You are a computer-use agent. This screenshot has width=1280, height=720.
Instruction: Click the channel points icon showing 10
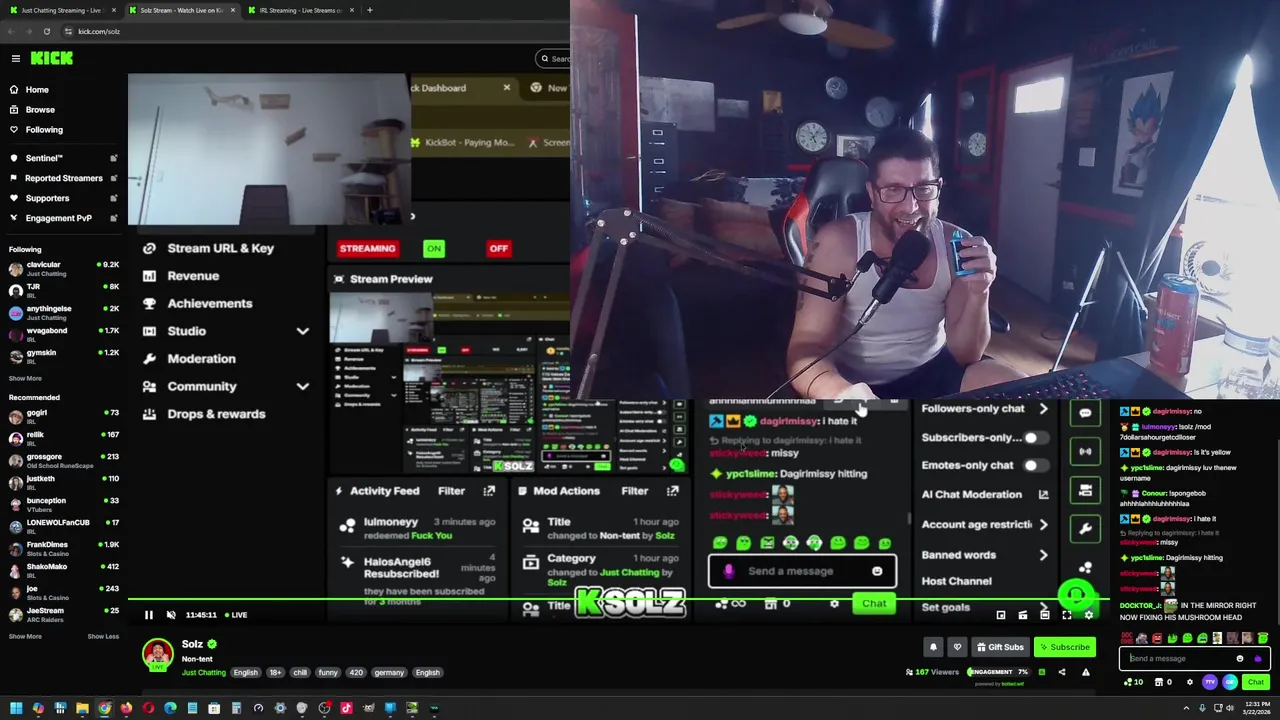[x=1133, y=682]
